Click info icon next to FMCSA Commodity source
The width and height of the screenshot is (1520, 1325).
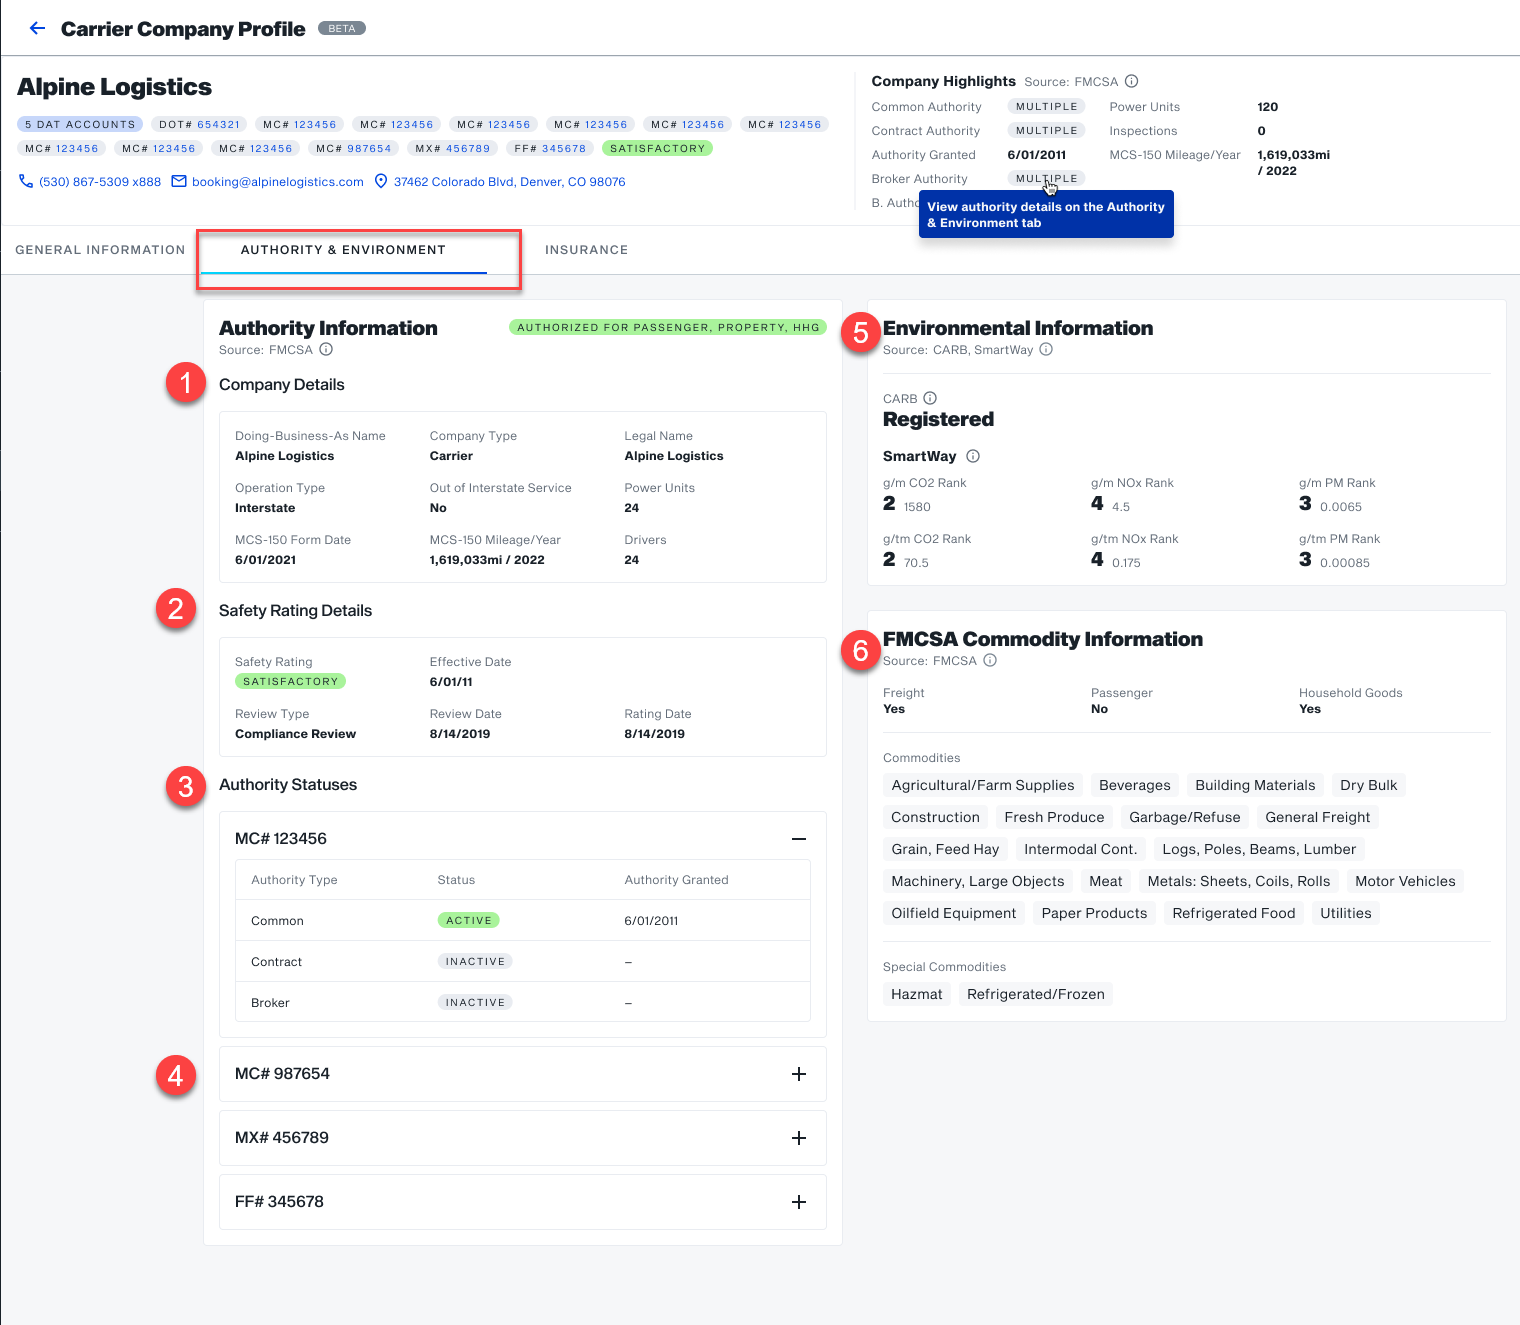pos(990,660)
